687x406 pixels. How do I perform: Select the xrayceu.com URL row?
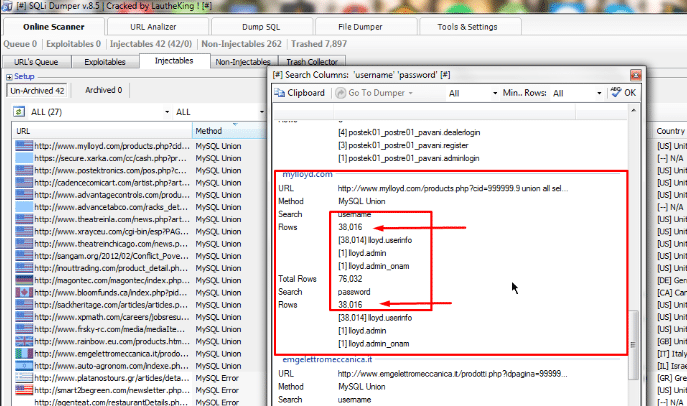[x=112, y=231]
